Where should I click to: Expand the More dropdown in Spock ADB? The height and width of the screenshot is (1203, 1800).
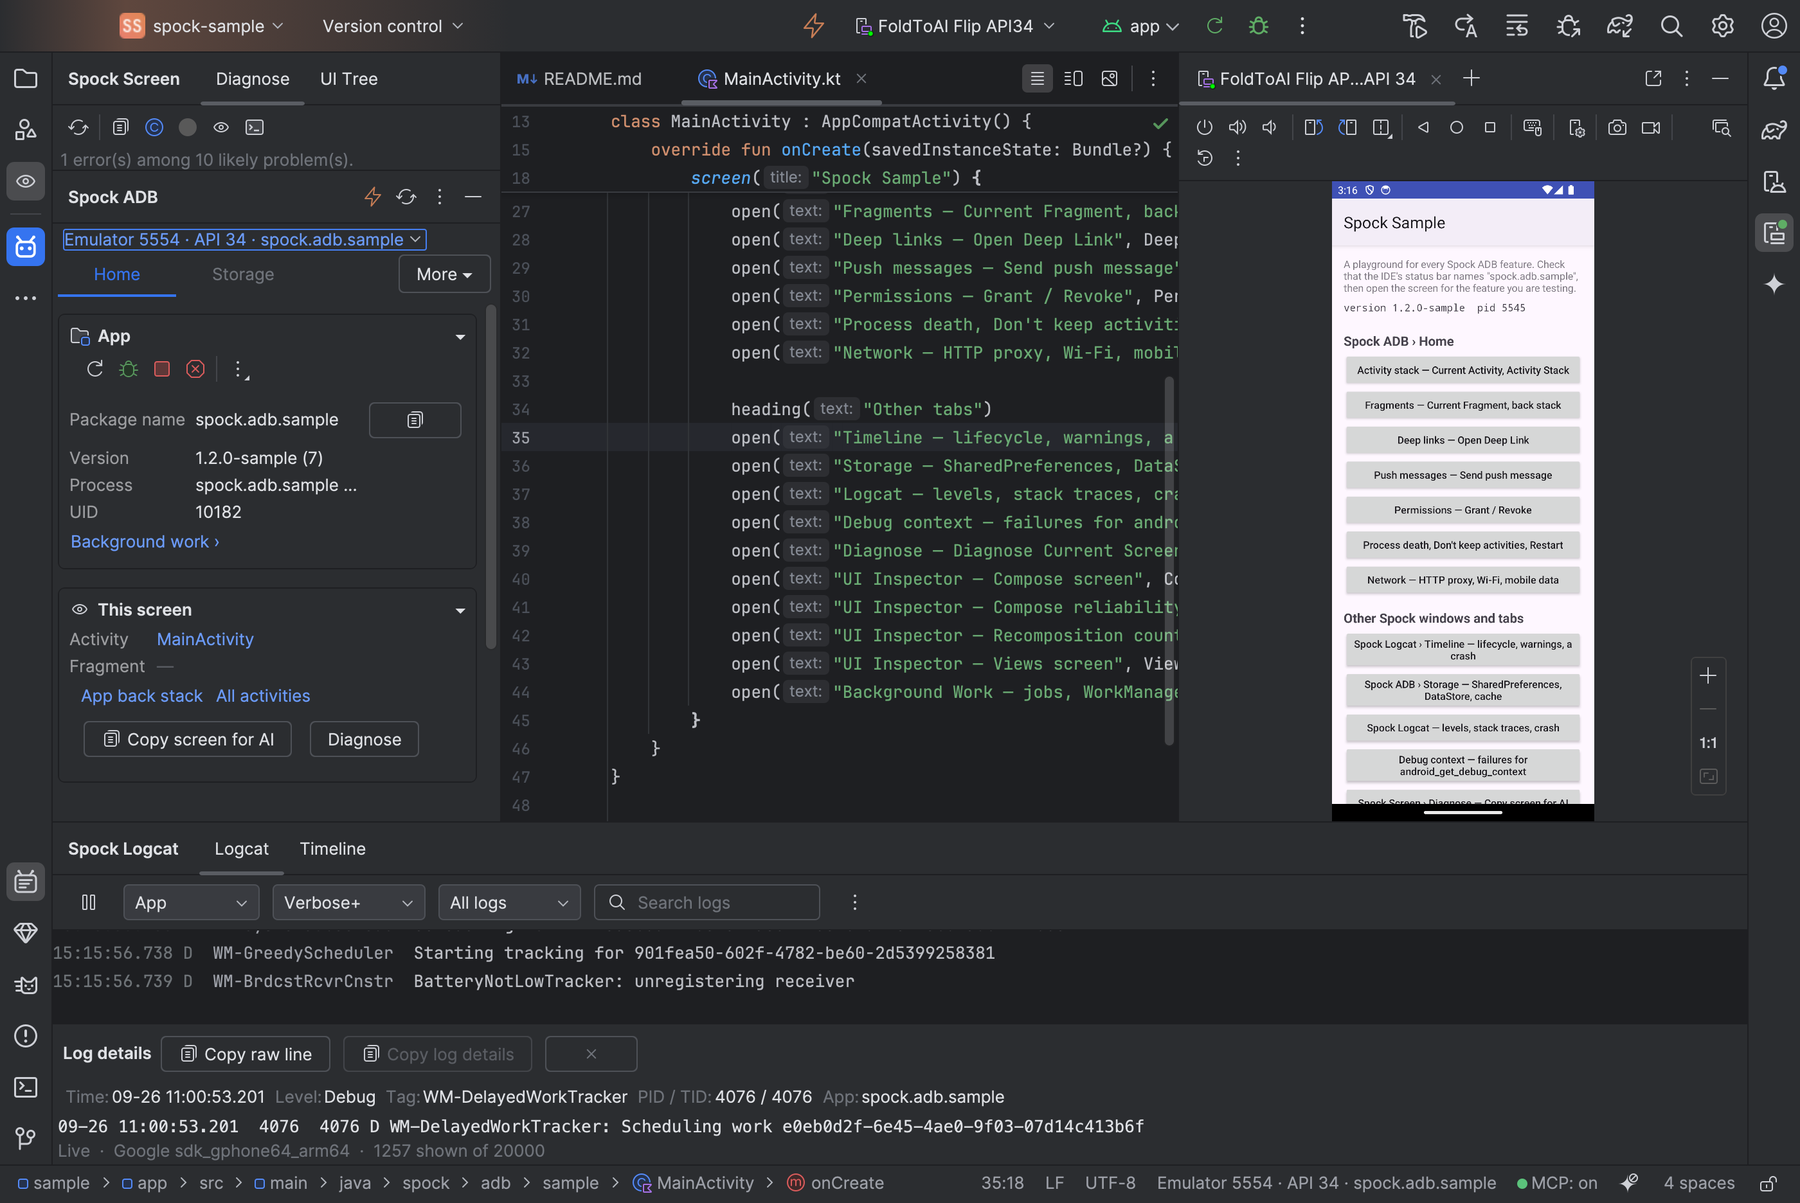444,274
